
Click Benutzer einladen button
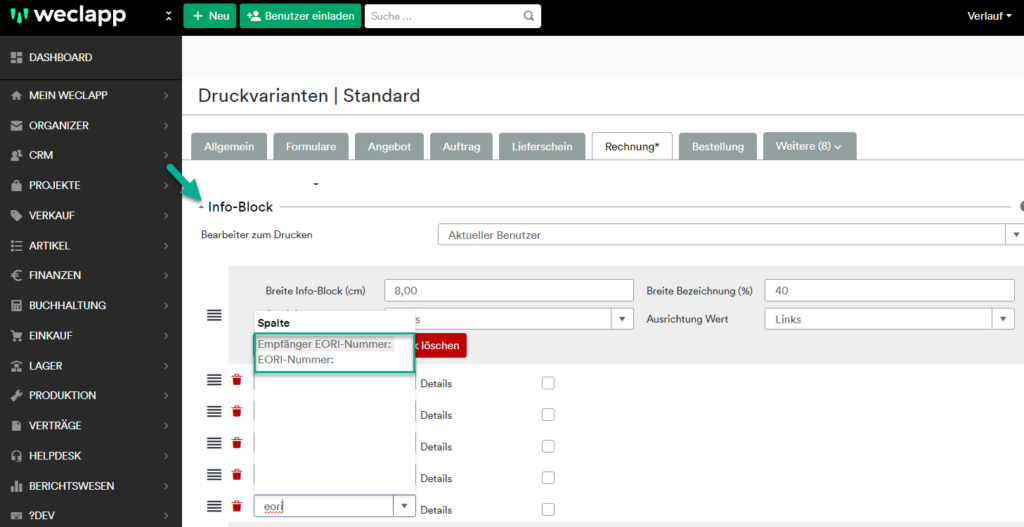pos(300,16)
